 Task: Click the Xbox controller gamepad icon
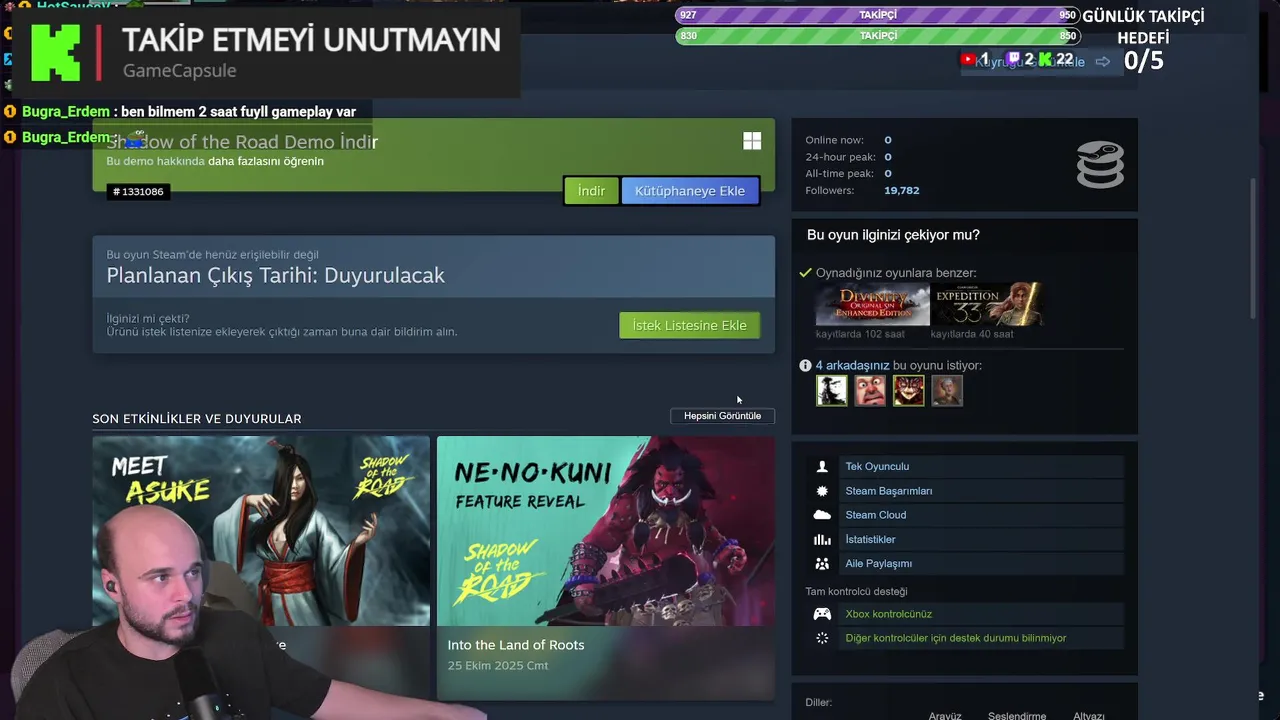pos(822,614)
